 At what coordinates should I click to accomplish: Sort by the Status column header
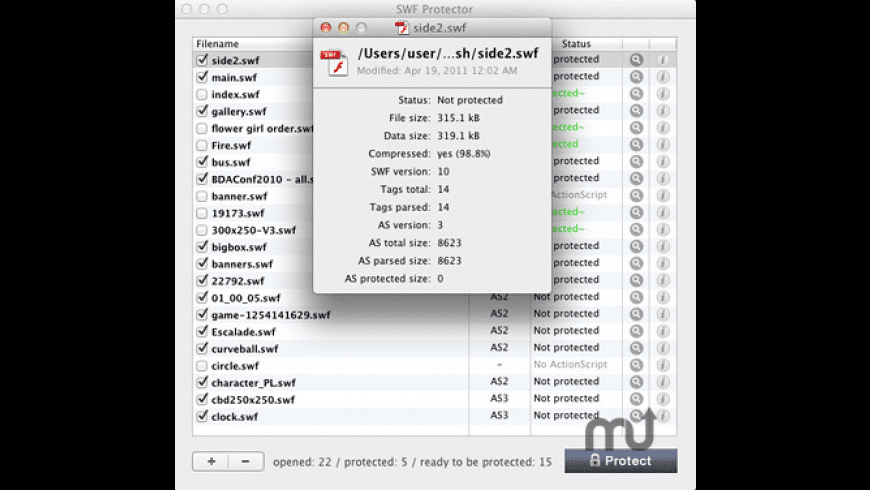click(576, 43)
